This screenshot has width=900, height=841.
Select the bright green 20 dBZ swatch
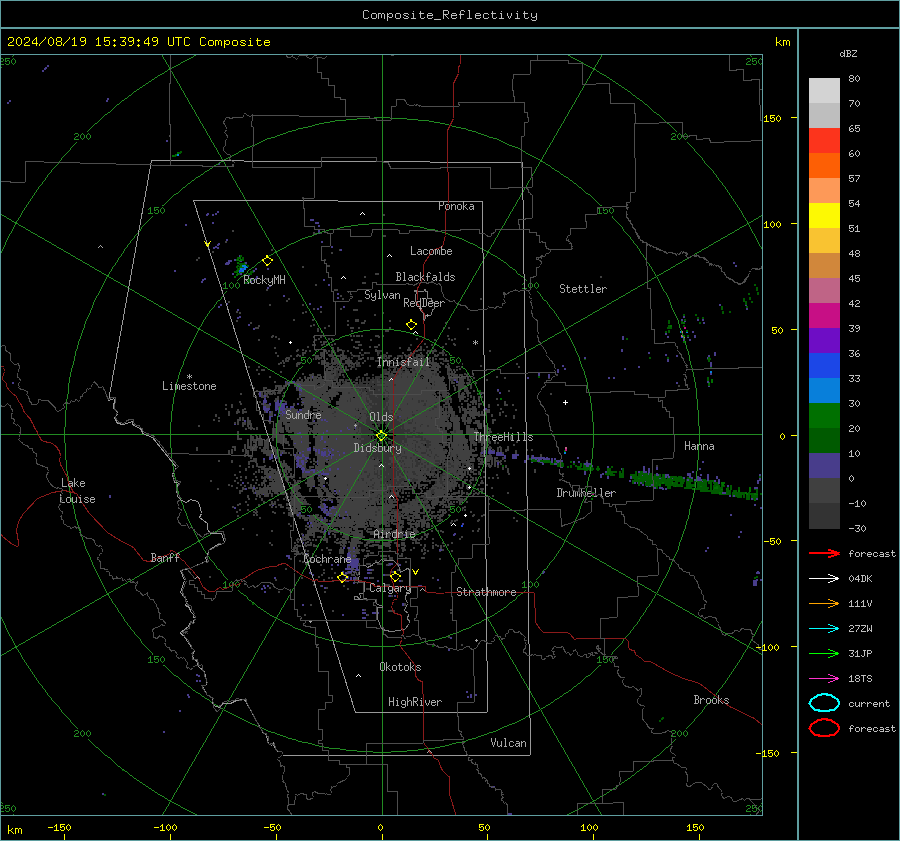(x=824, y=416)
